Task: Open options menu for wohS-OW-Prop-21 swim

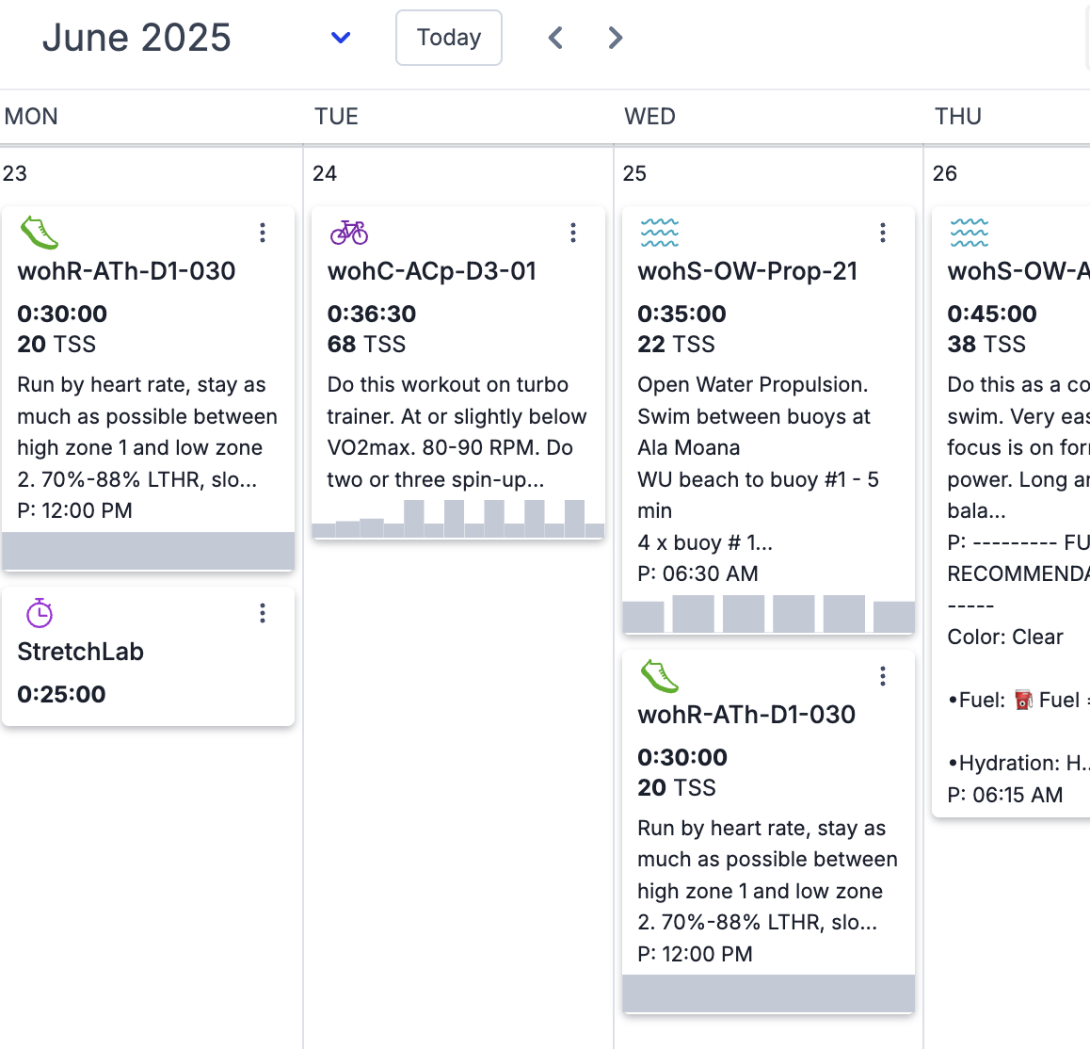Action: (883, 233)
